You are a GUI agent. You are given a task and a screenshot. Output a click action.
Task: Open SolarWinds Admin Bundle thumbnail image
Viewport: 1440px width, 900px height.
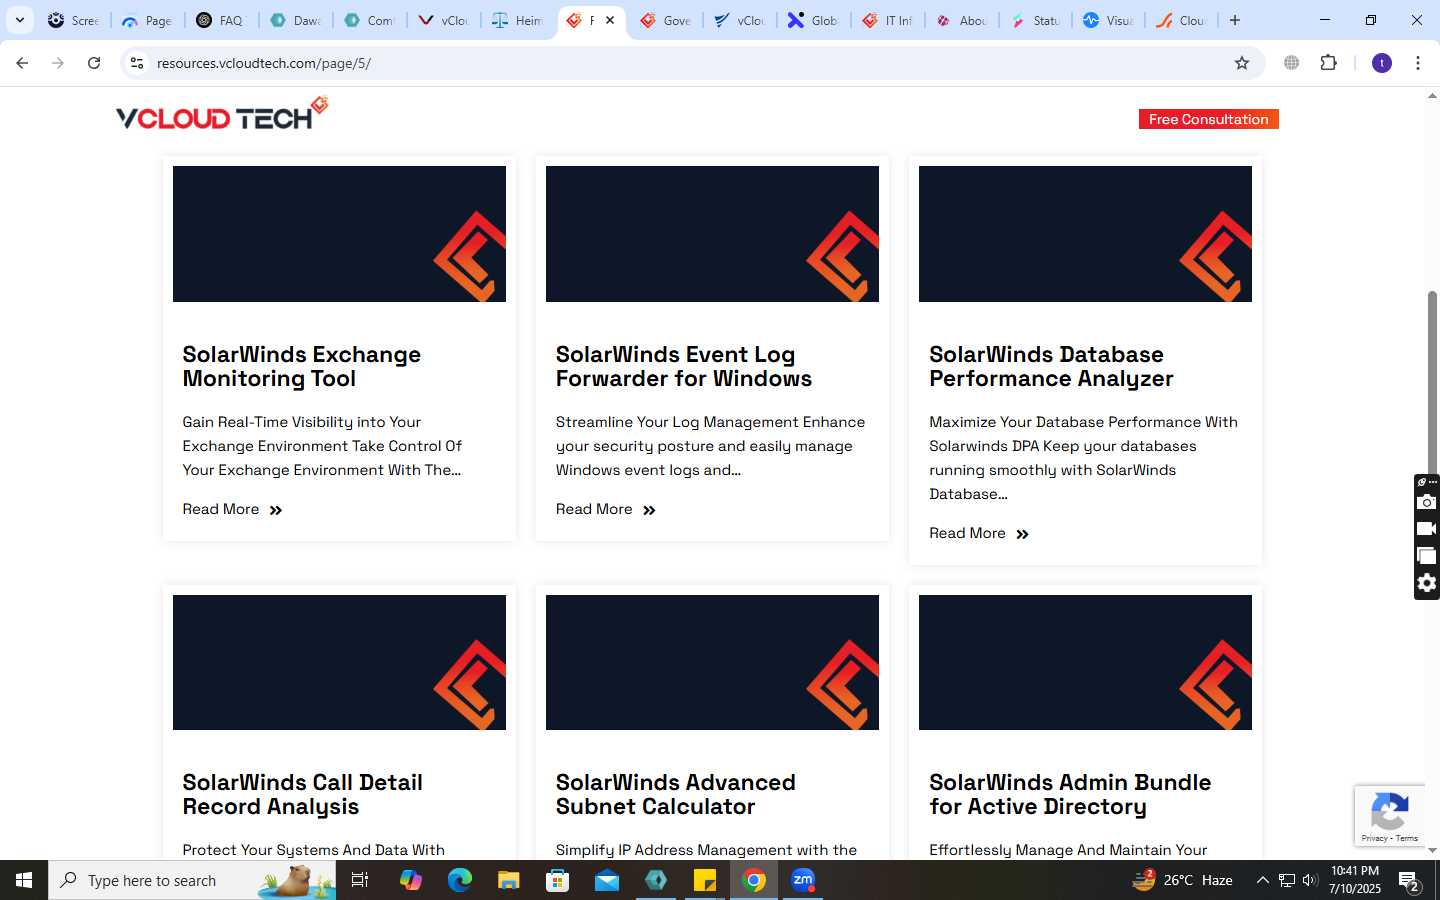[x=1085, y=662]
